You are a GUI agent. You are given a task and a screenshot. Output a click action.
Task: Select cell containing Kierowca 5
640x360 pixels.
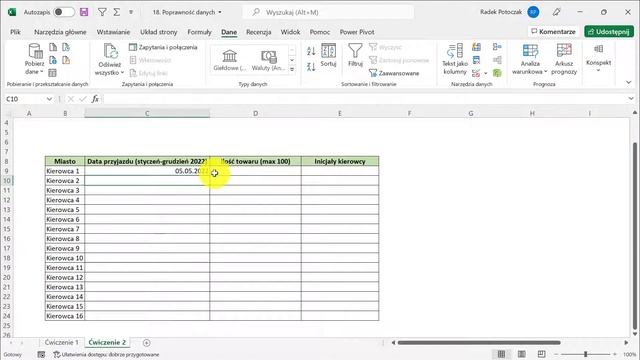point(65,210)
